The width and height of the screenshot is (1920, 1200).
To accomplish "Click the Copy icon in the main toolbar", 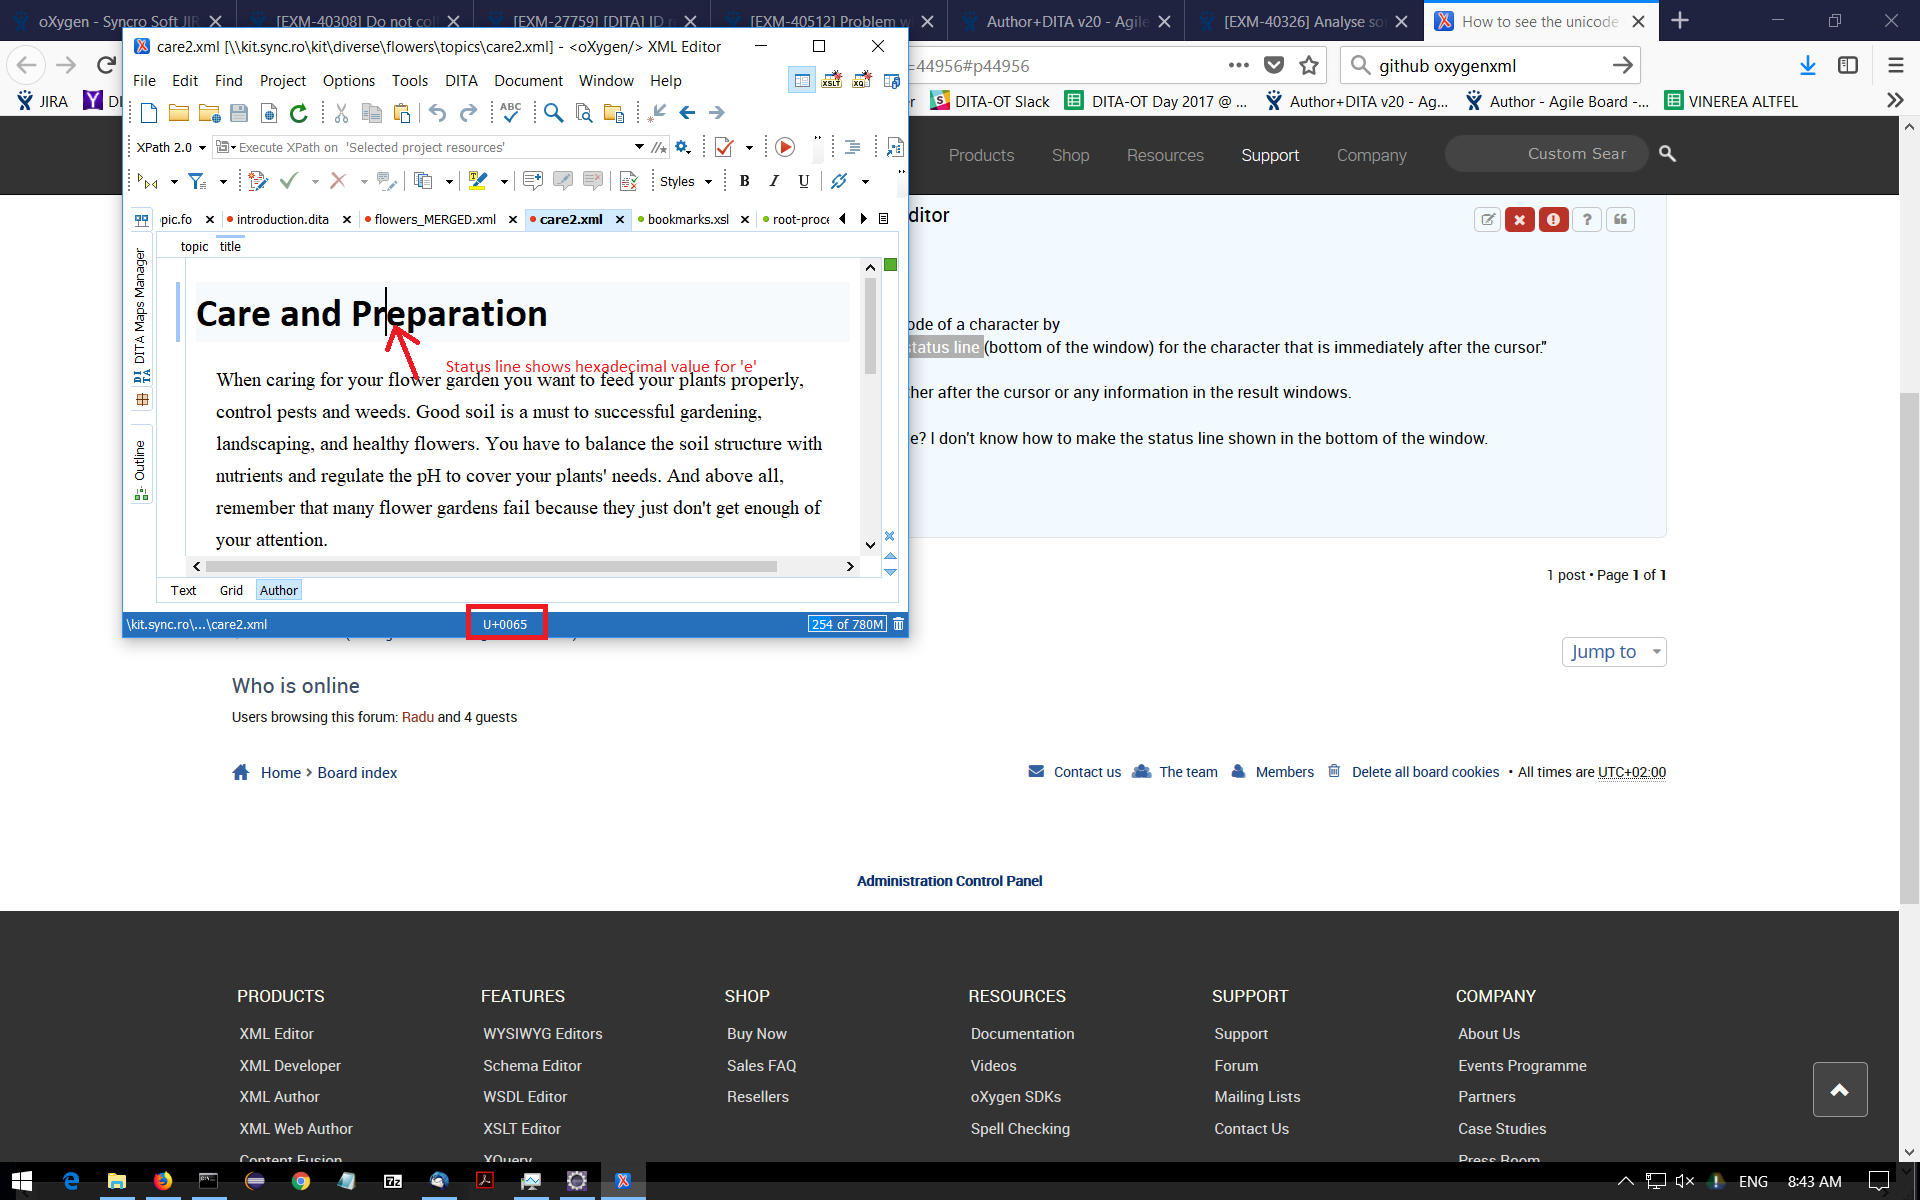I will point(371,113).
